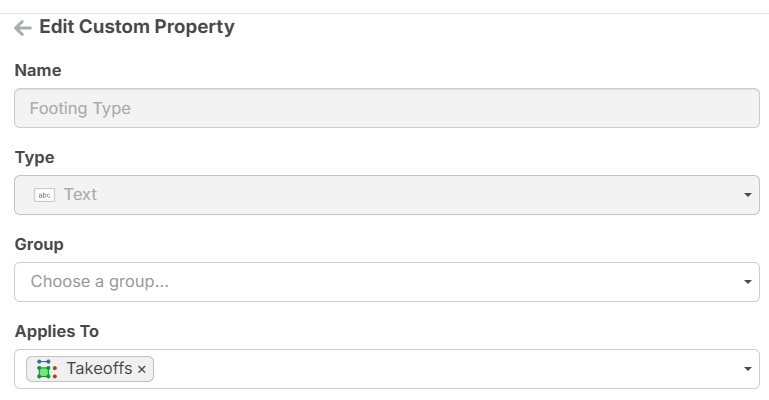Remove the Takeoffs tag with its ×

click(x=142, y=370)
